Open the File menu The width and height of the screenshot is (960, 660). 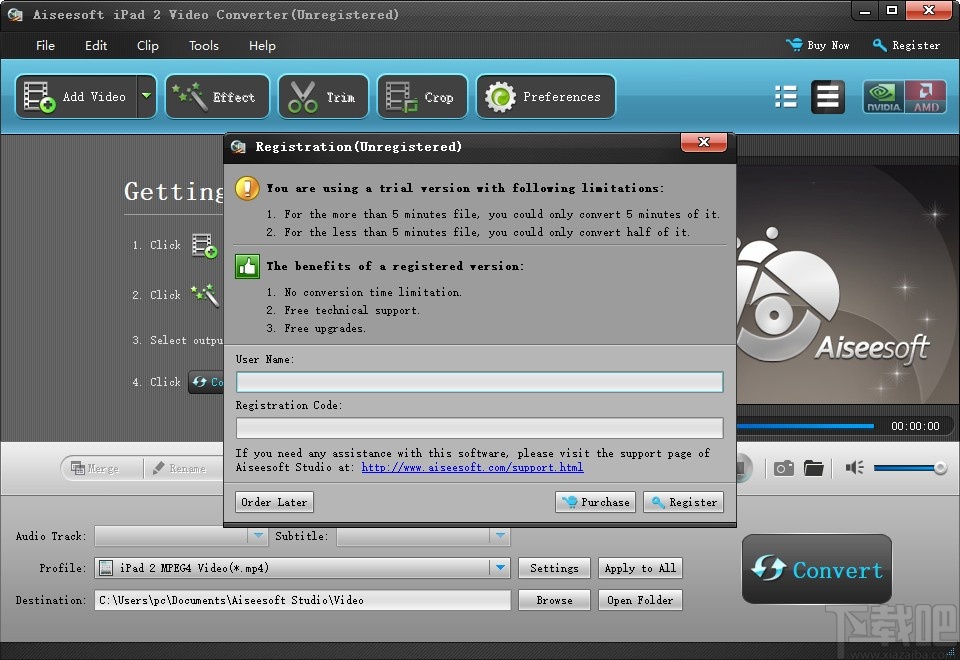pos(45,46)
